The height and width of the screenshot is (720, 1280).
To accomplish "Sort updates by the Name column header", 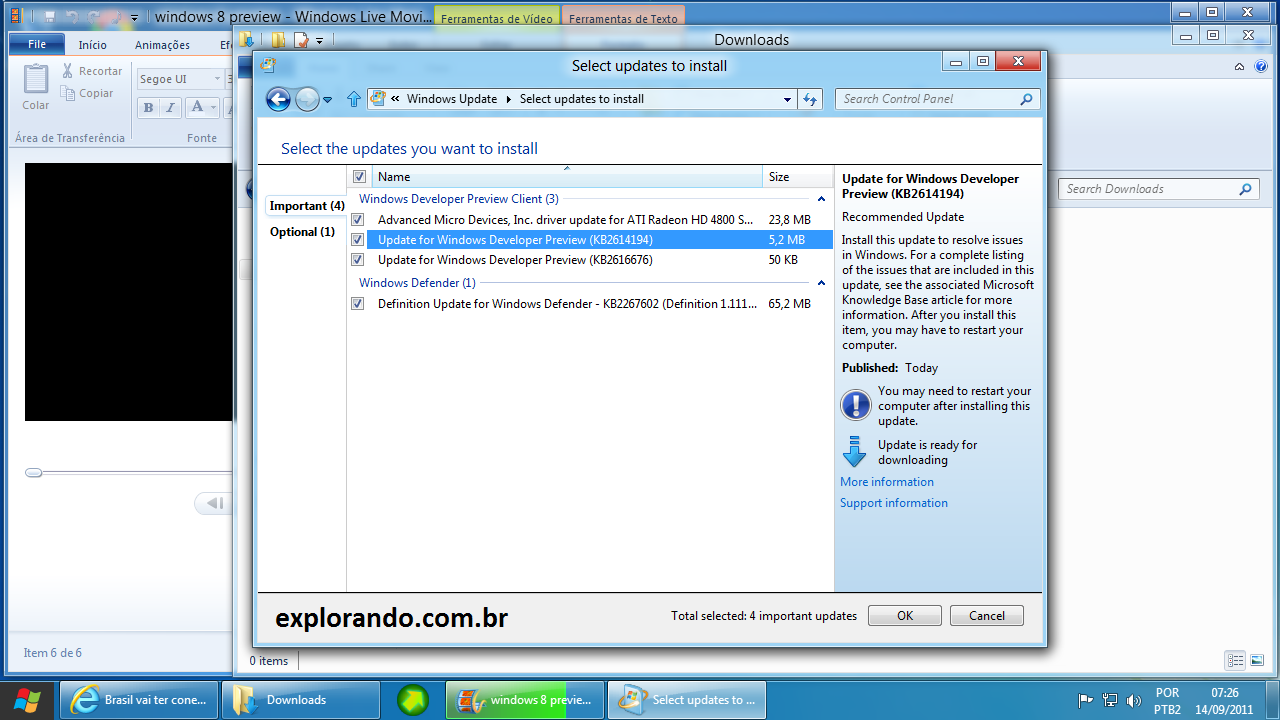I will click(567, 177).
